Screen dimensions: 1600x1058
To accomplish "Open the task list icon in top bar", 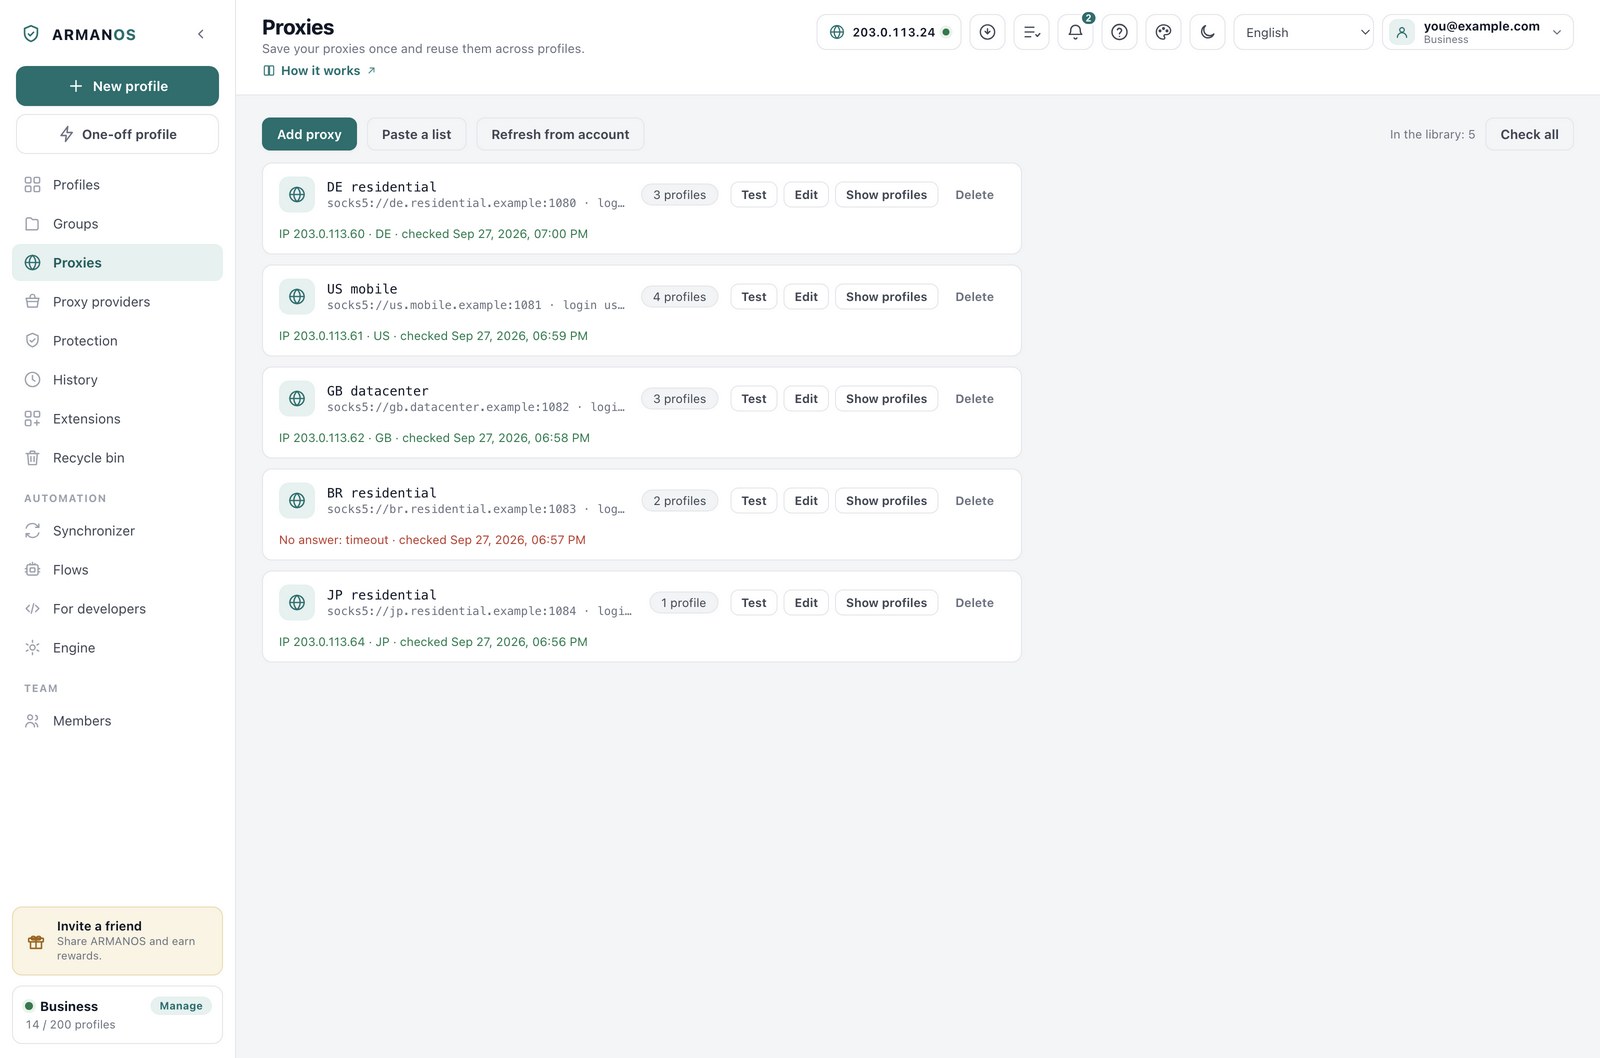I will 1031,32.
